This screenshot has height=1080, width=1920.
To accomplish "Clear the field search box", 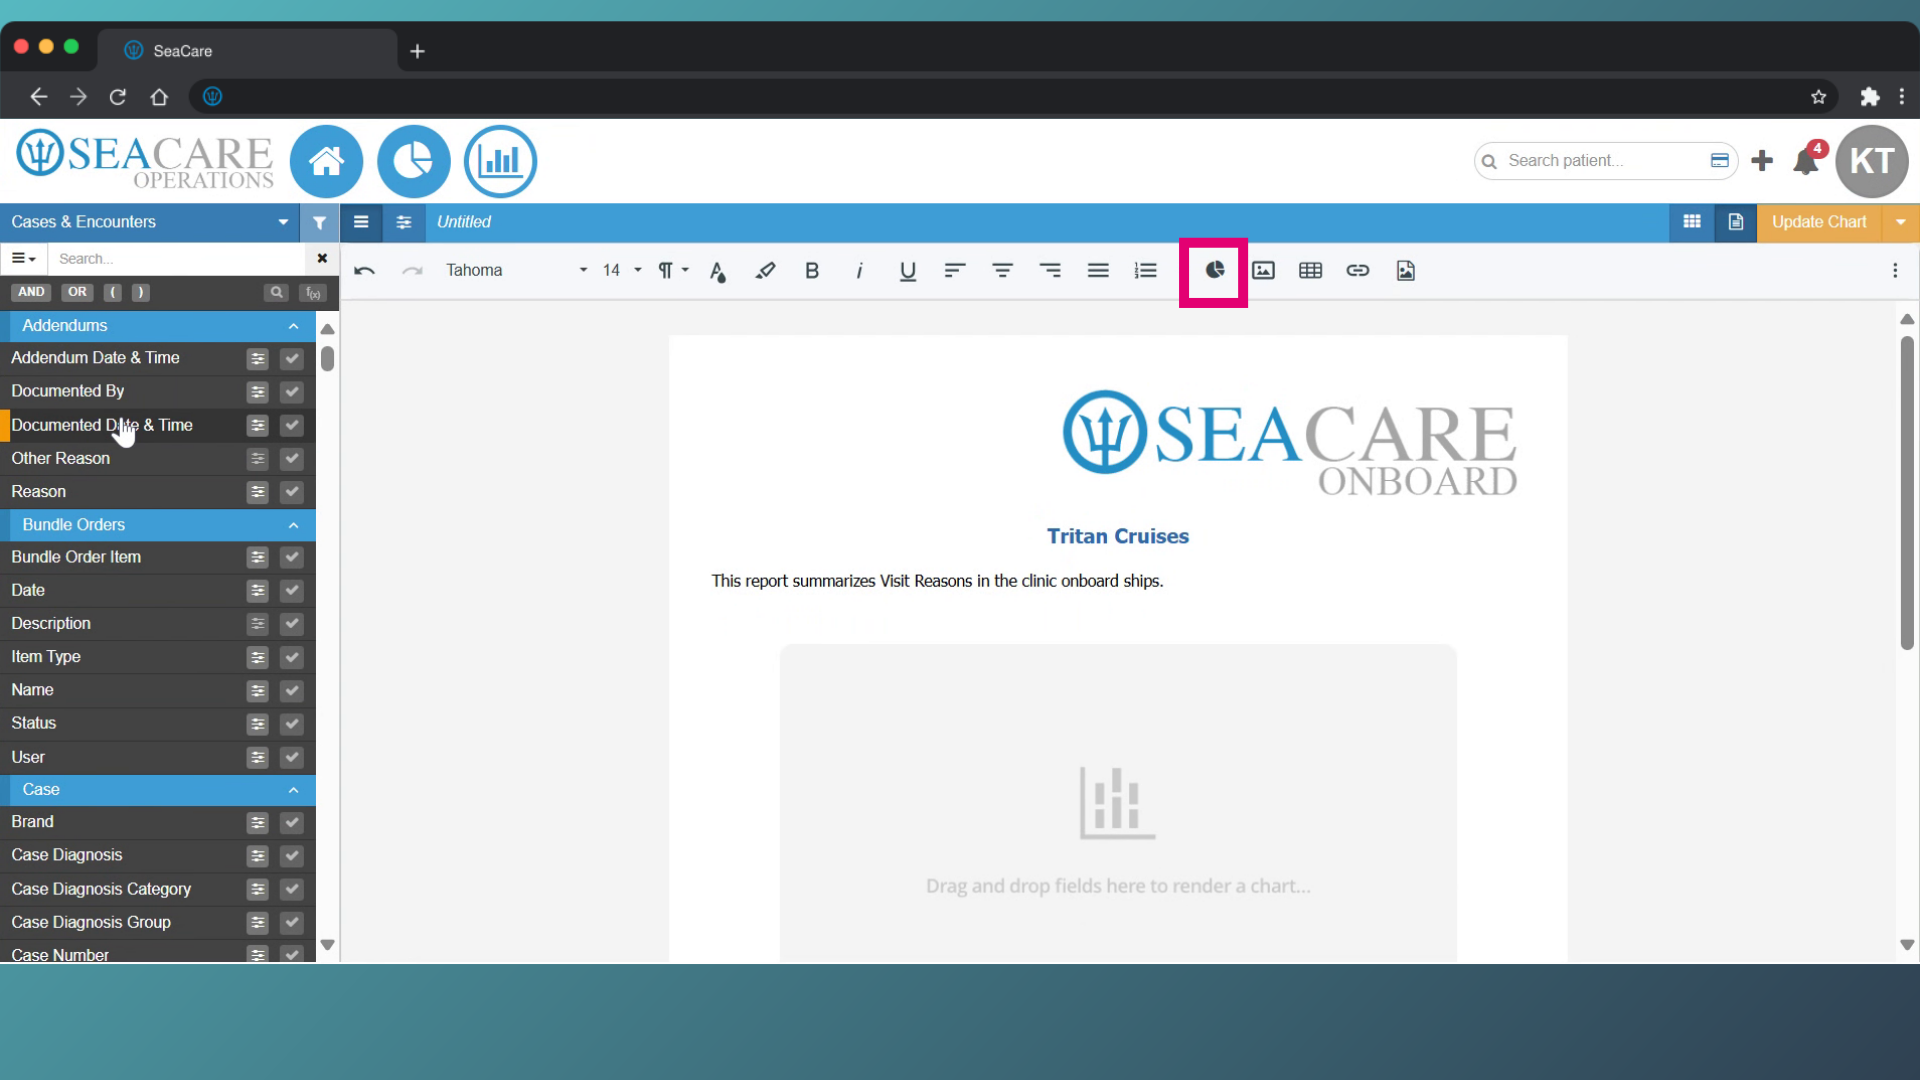I will pyautogui.click(x=322, y=259).
